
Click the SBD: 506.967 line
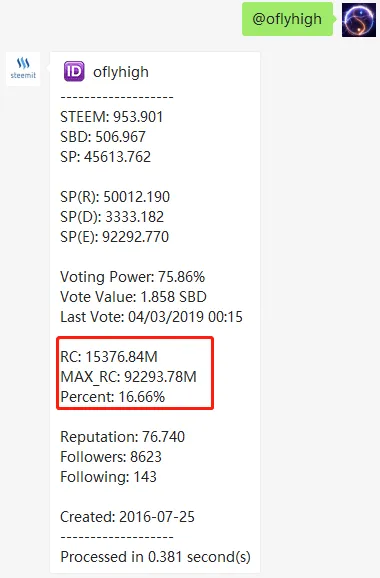(103, 137)
